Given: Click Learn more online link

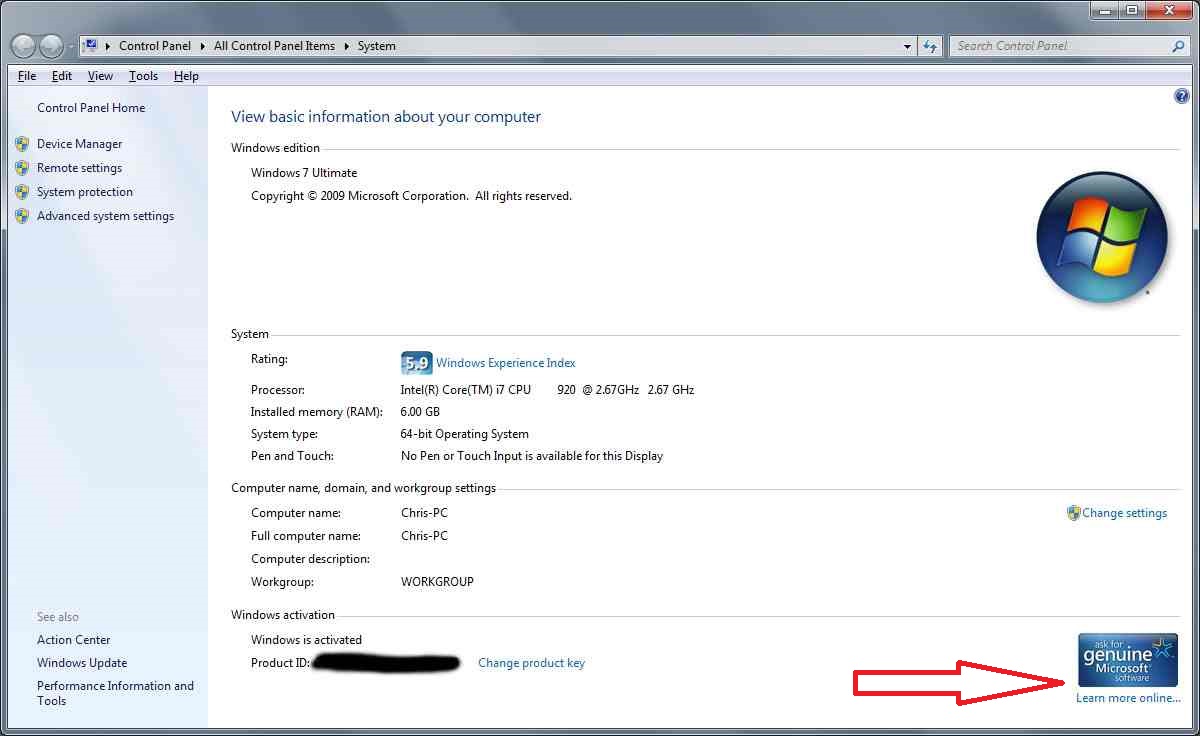Looking at the screenshot, I should (1128, 698).
